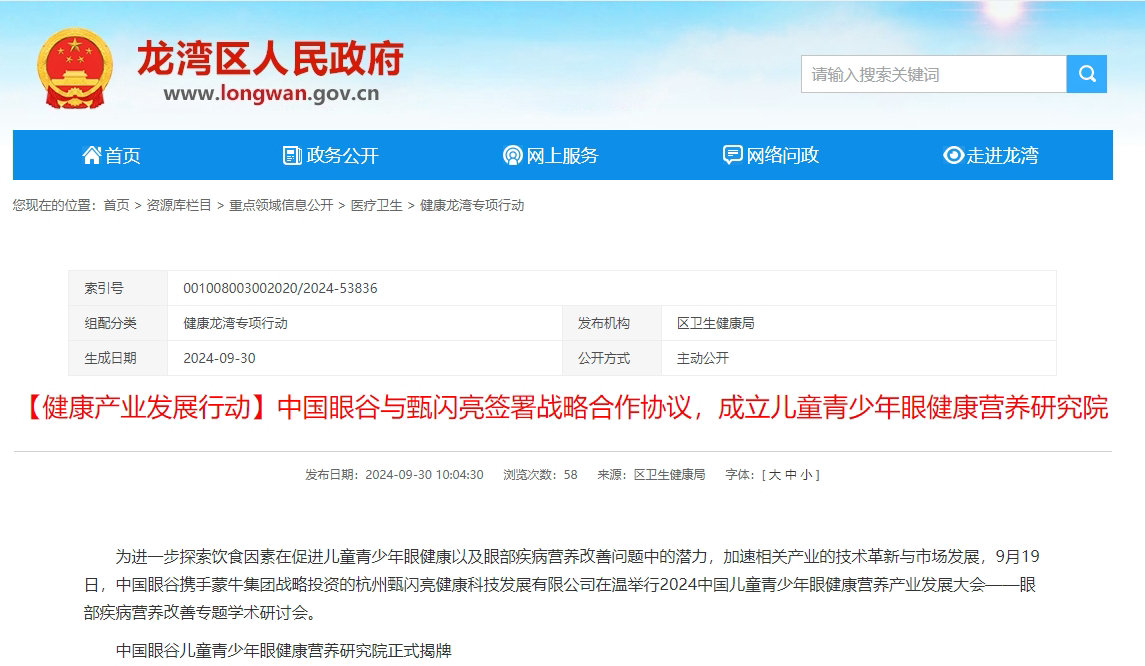Go to 医疗卫生 breadcrumb
This screenshot has height=666, width=1145.
(376, 205)
